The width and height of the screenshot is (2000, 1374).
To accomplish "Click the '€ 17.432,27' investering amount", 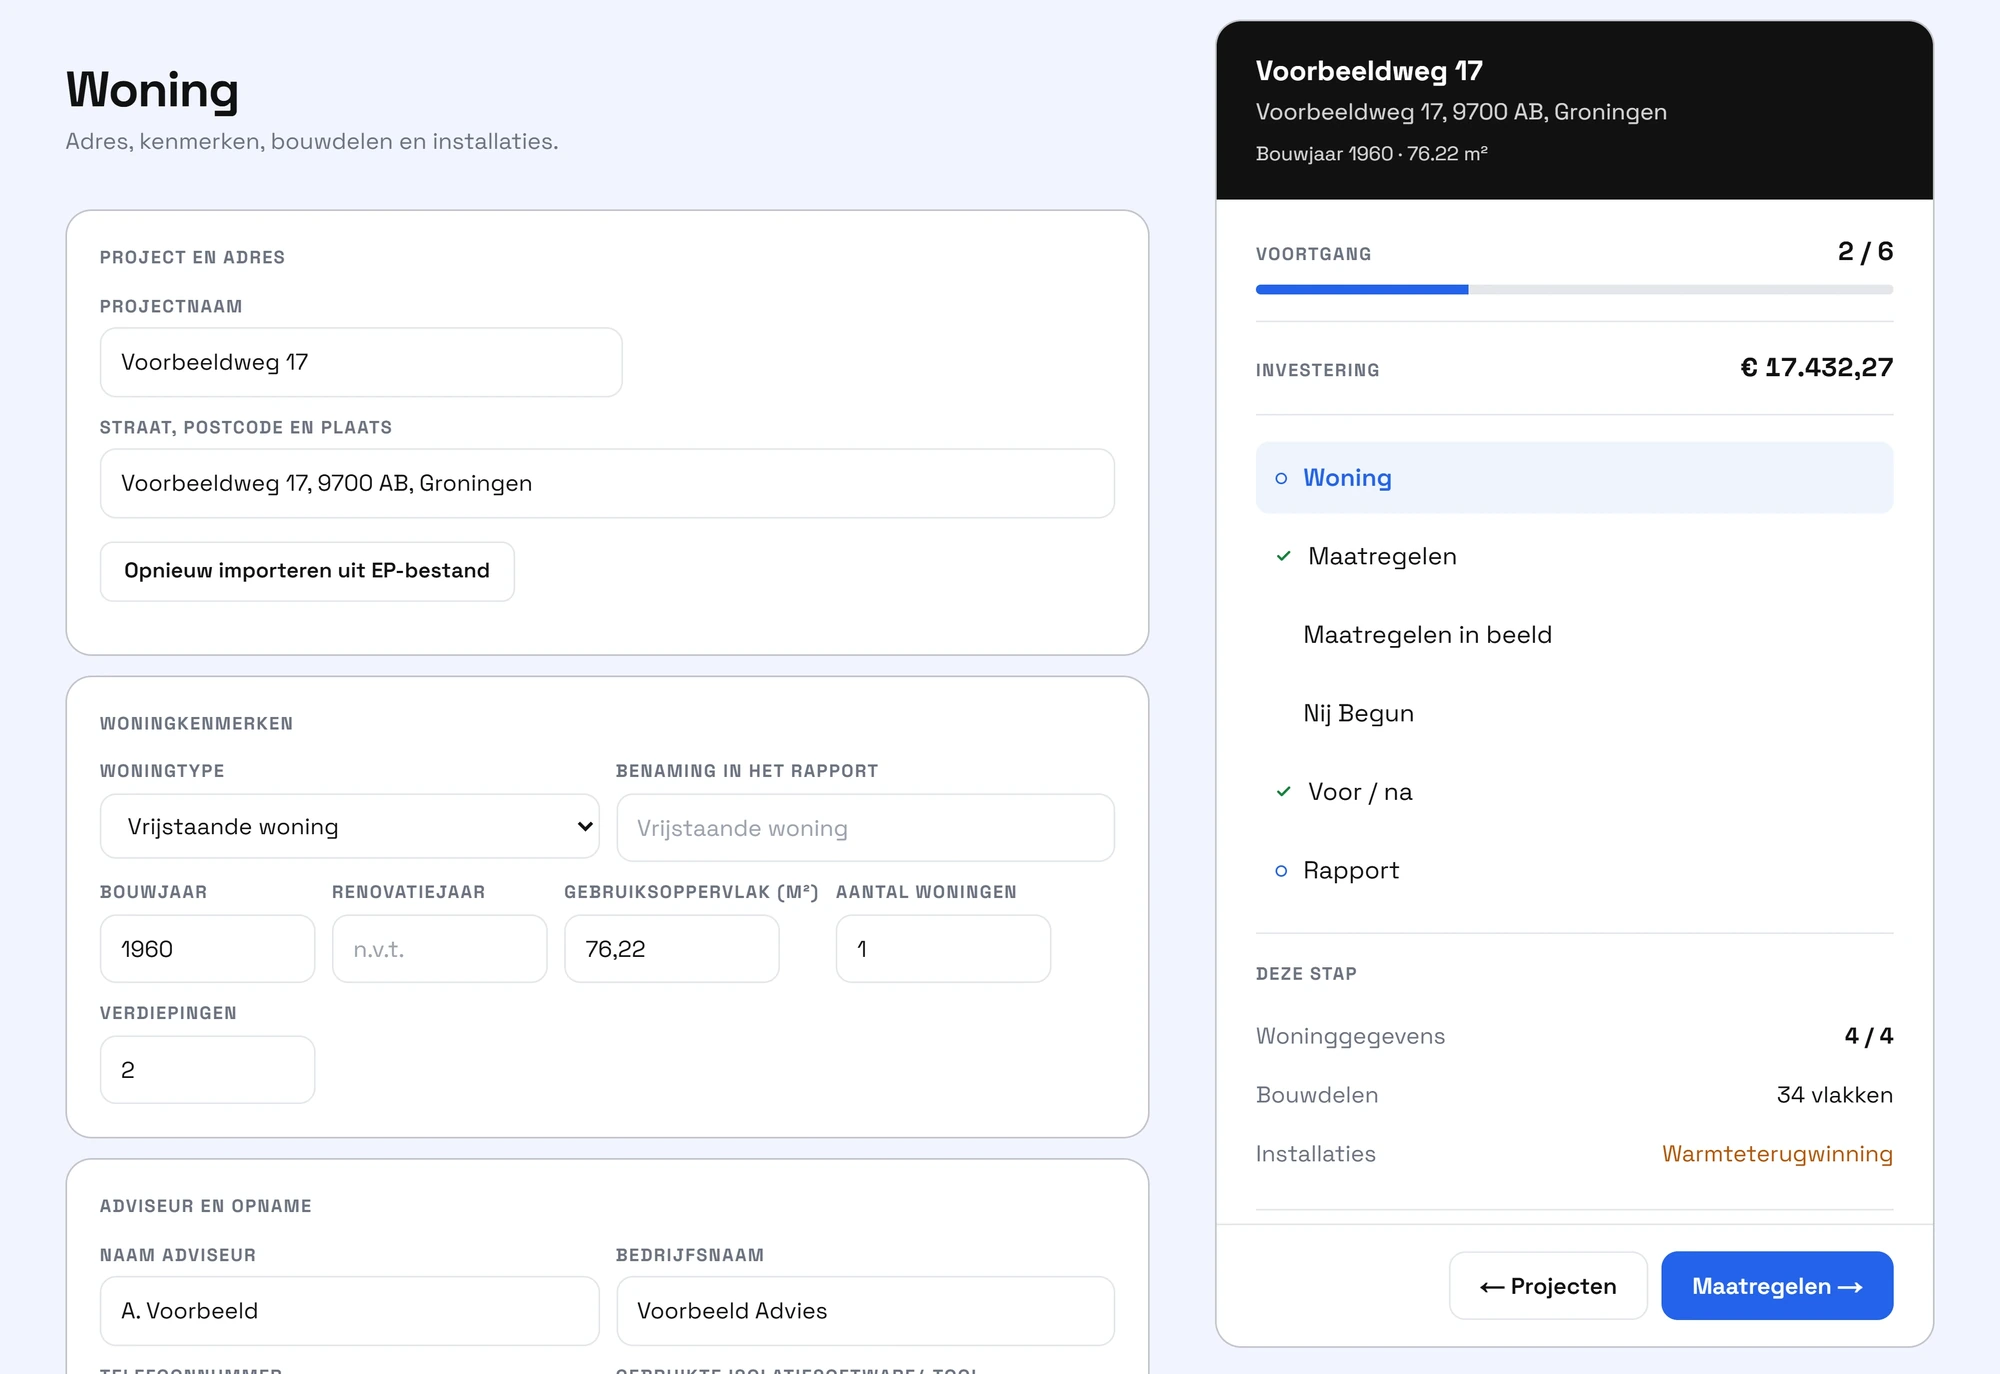I will [1816, 368].
